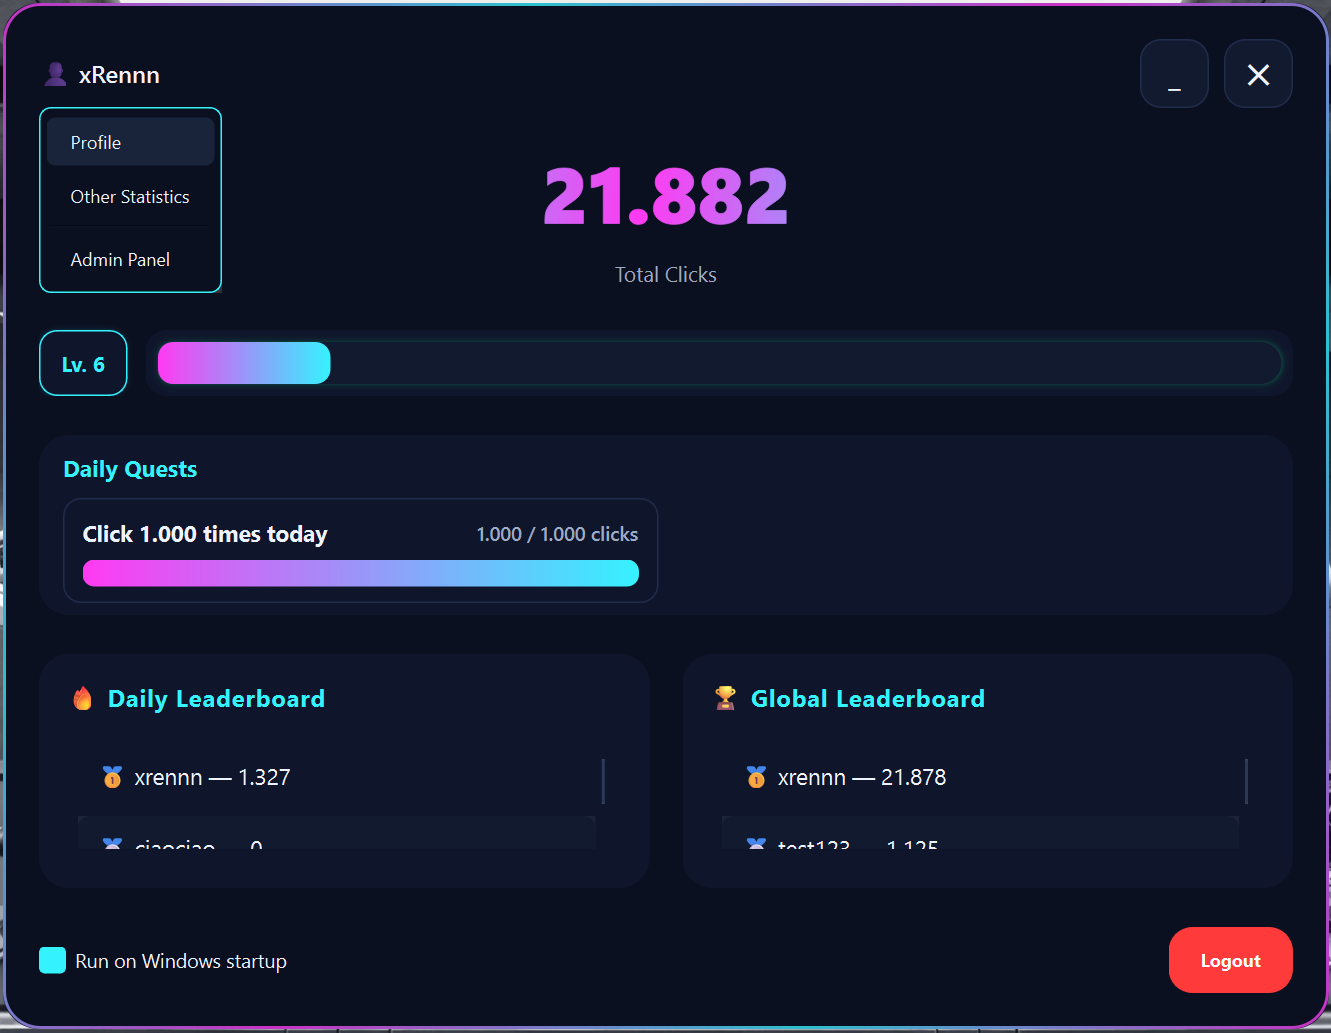This screenshot has height=1033, width=1331.
Task: Toggle the Run on Windows startup checkbox
Action: [52, 960]
